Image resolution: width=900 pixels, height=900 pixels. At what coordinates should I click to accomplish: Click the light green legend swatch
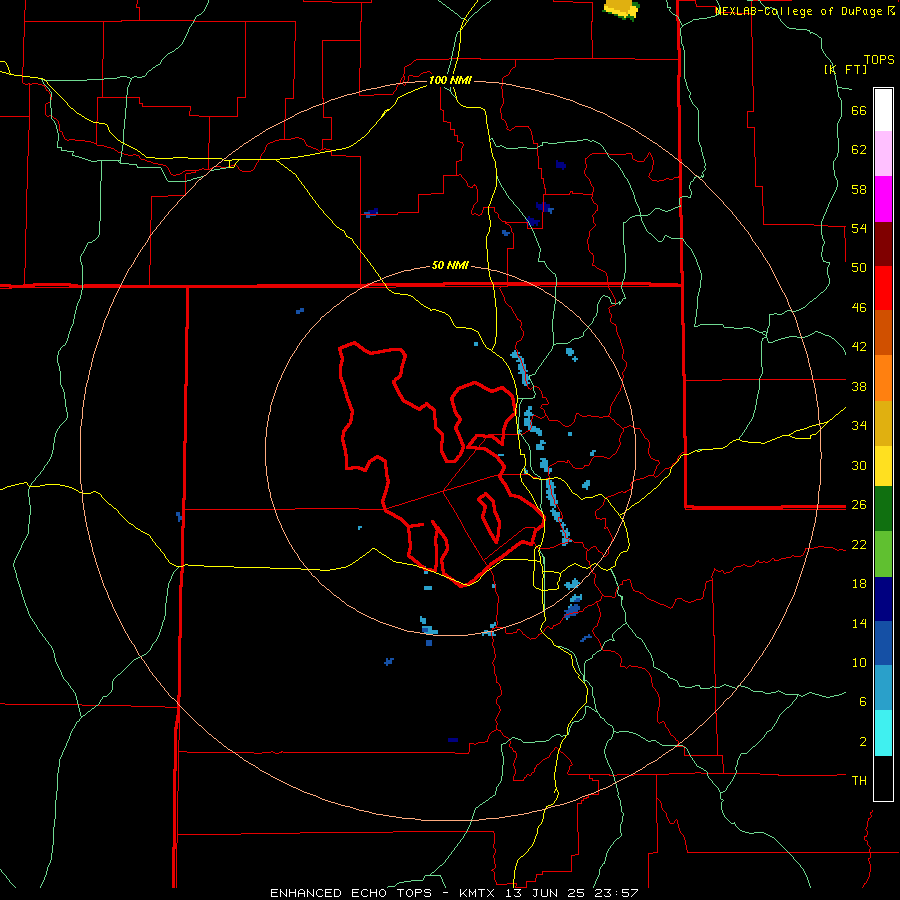click(x=883, y=554)
